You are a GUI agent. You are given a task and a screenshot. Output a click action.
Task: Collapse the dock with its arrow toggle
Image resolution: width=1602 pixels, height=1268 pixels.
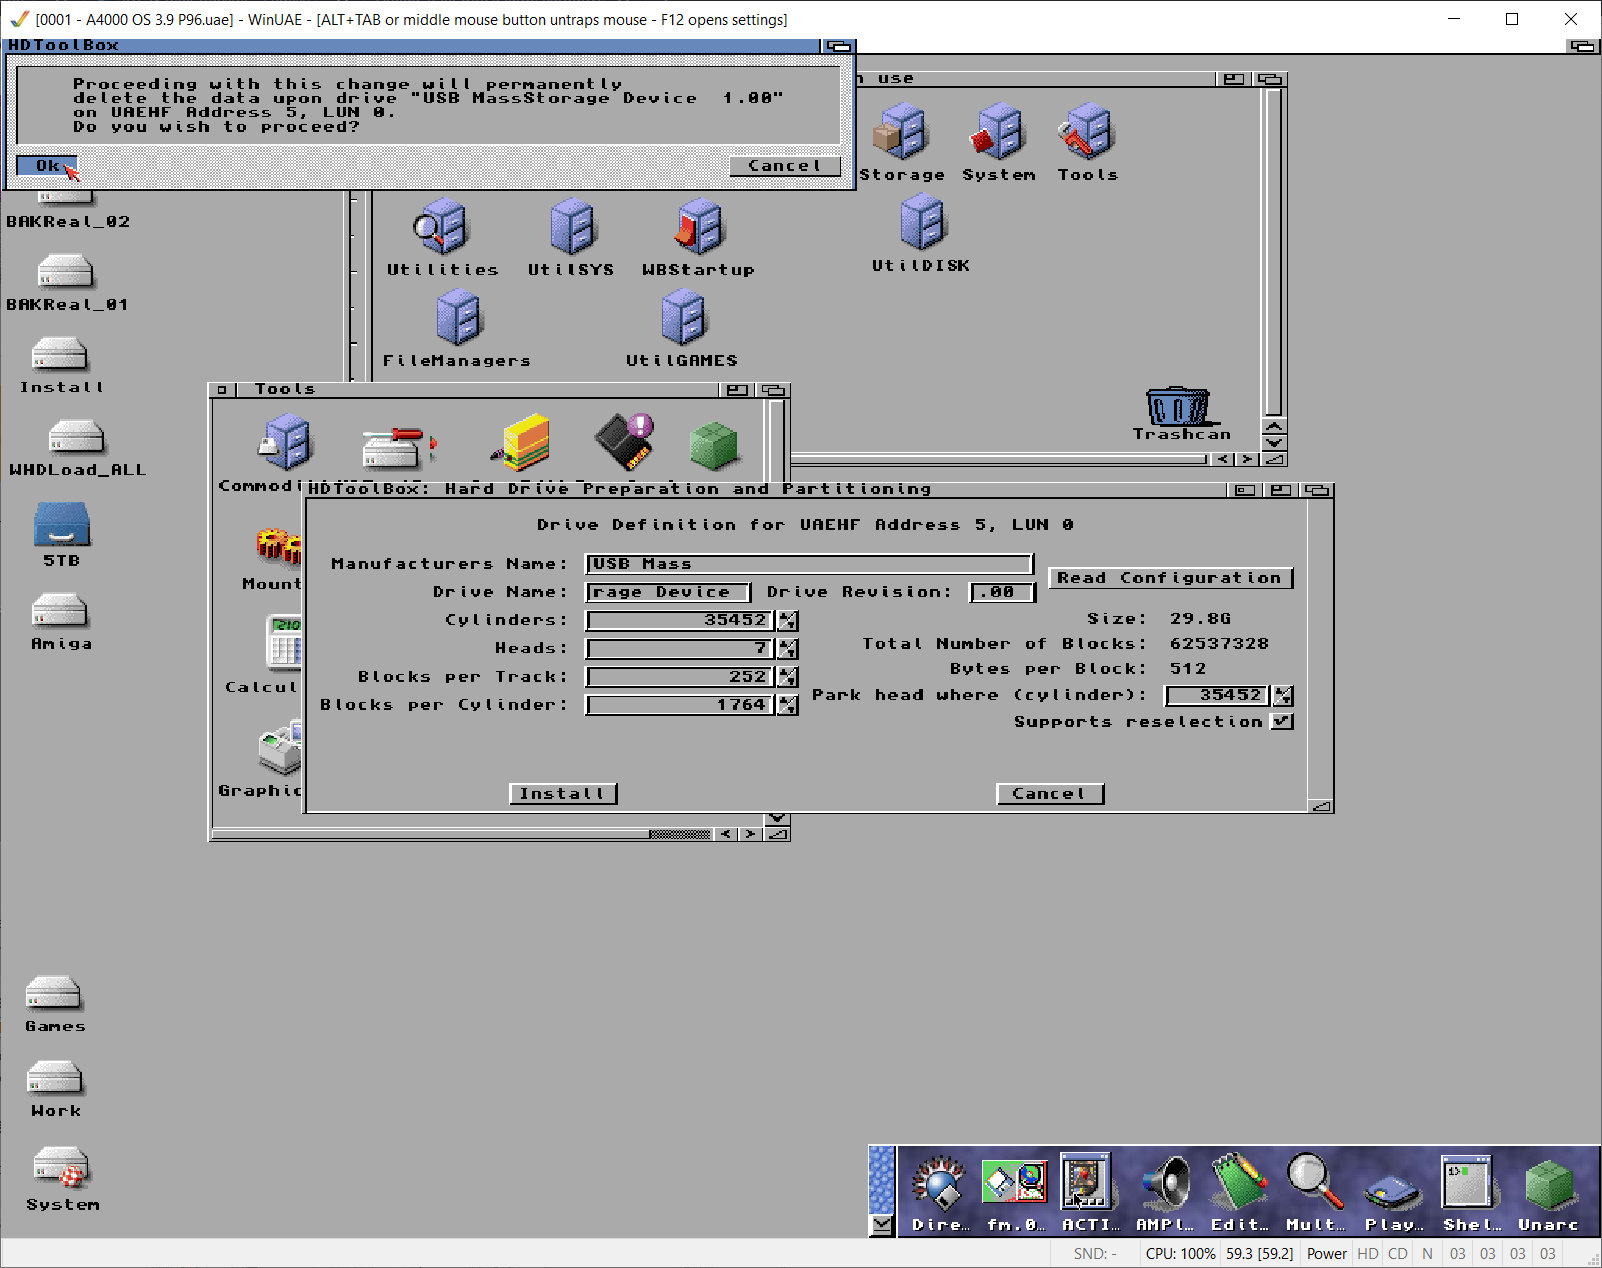click(x=881, y=1224)
